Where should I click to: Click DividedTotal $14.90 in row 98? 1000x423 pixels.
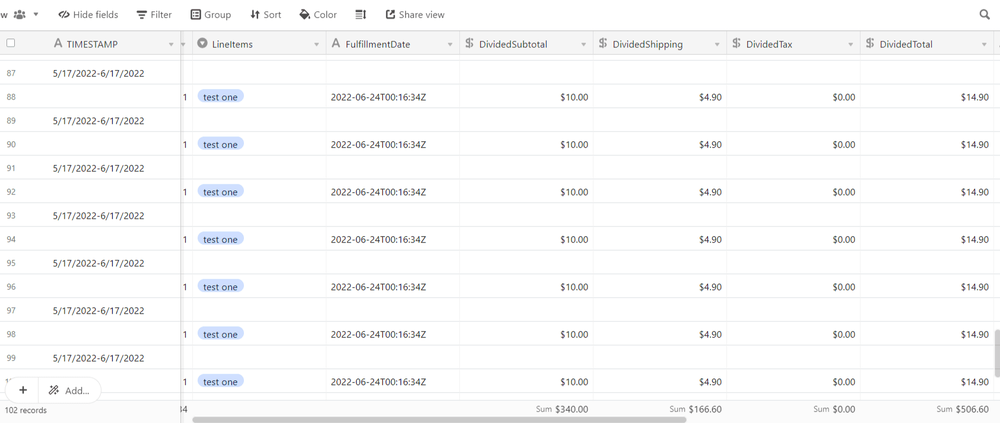(x=927, y=334)
